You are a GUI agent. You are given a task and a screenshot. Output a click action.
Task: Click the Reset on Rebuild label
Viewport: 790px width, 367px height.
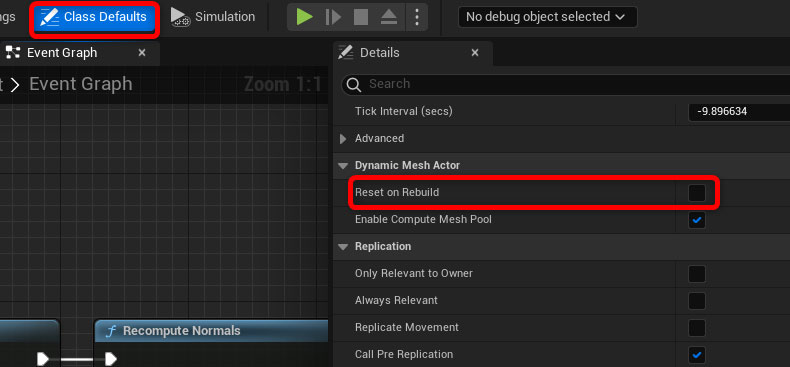click(397, 193)
